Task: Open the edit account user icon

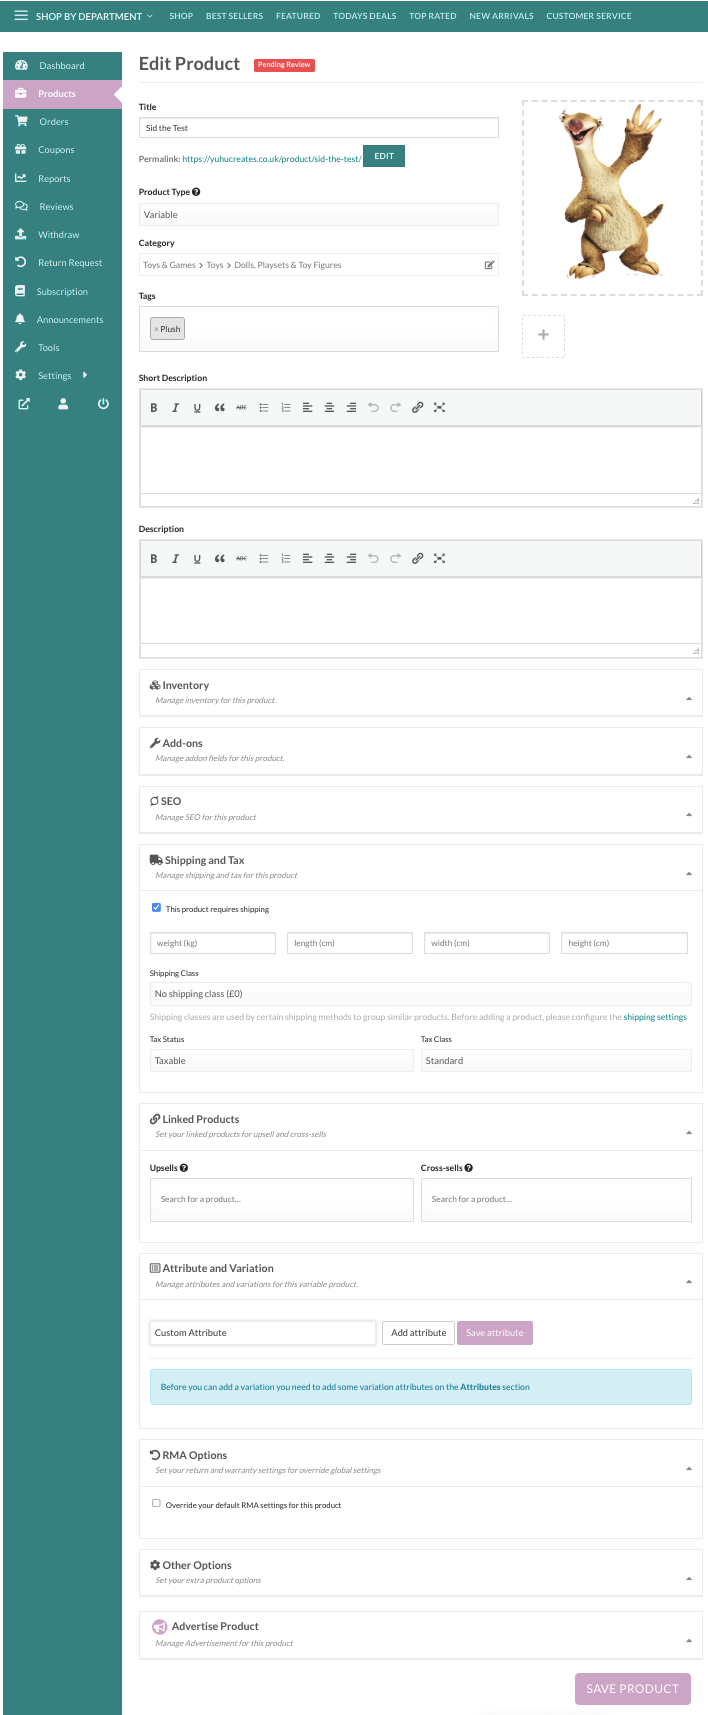Action: coord(63,404)
